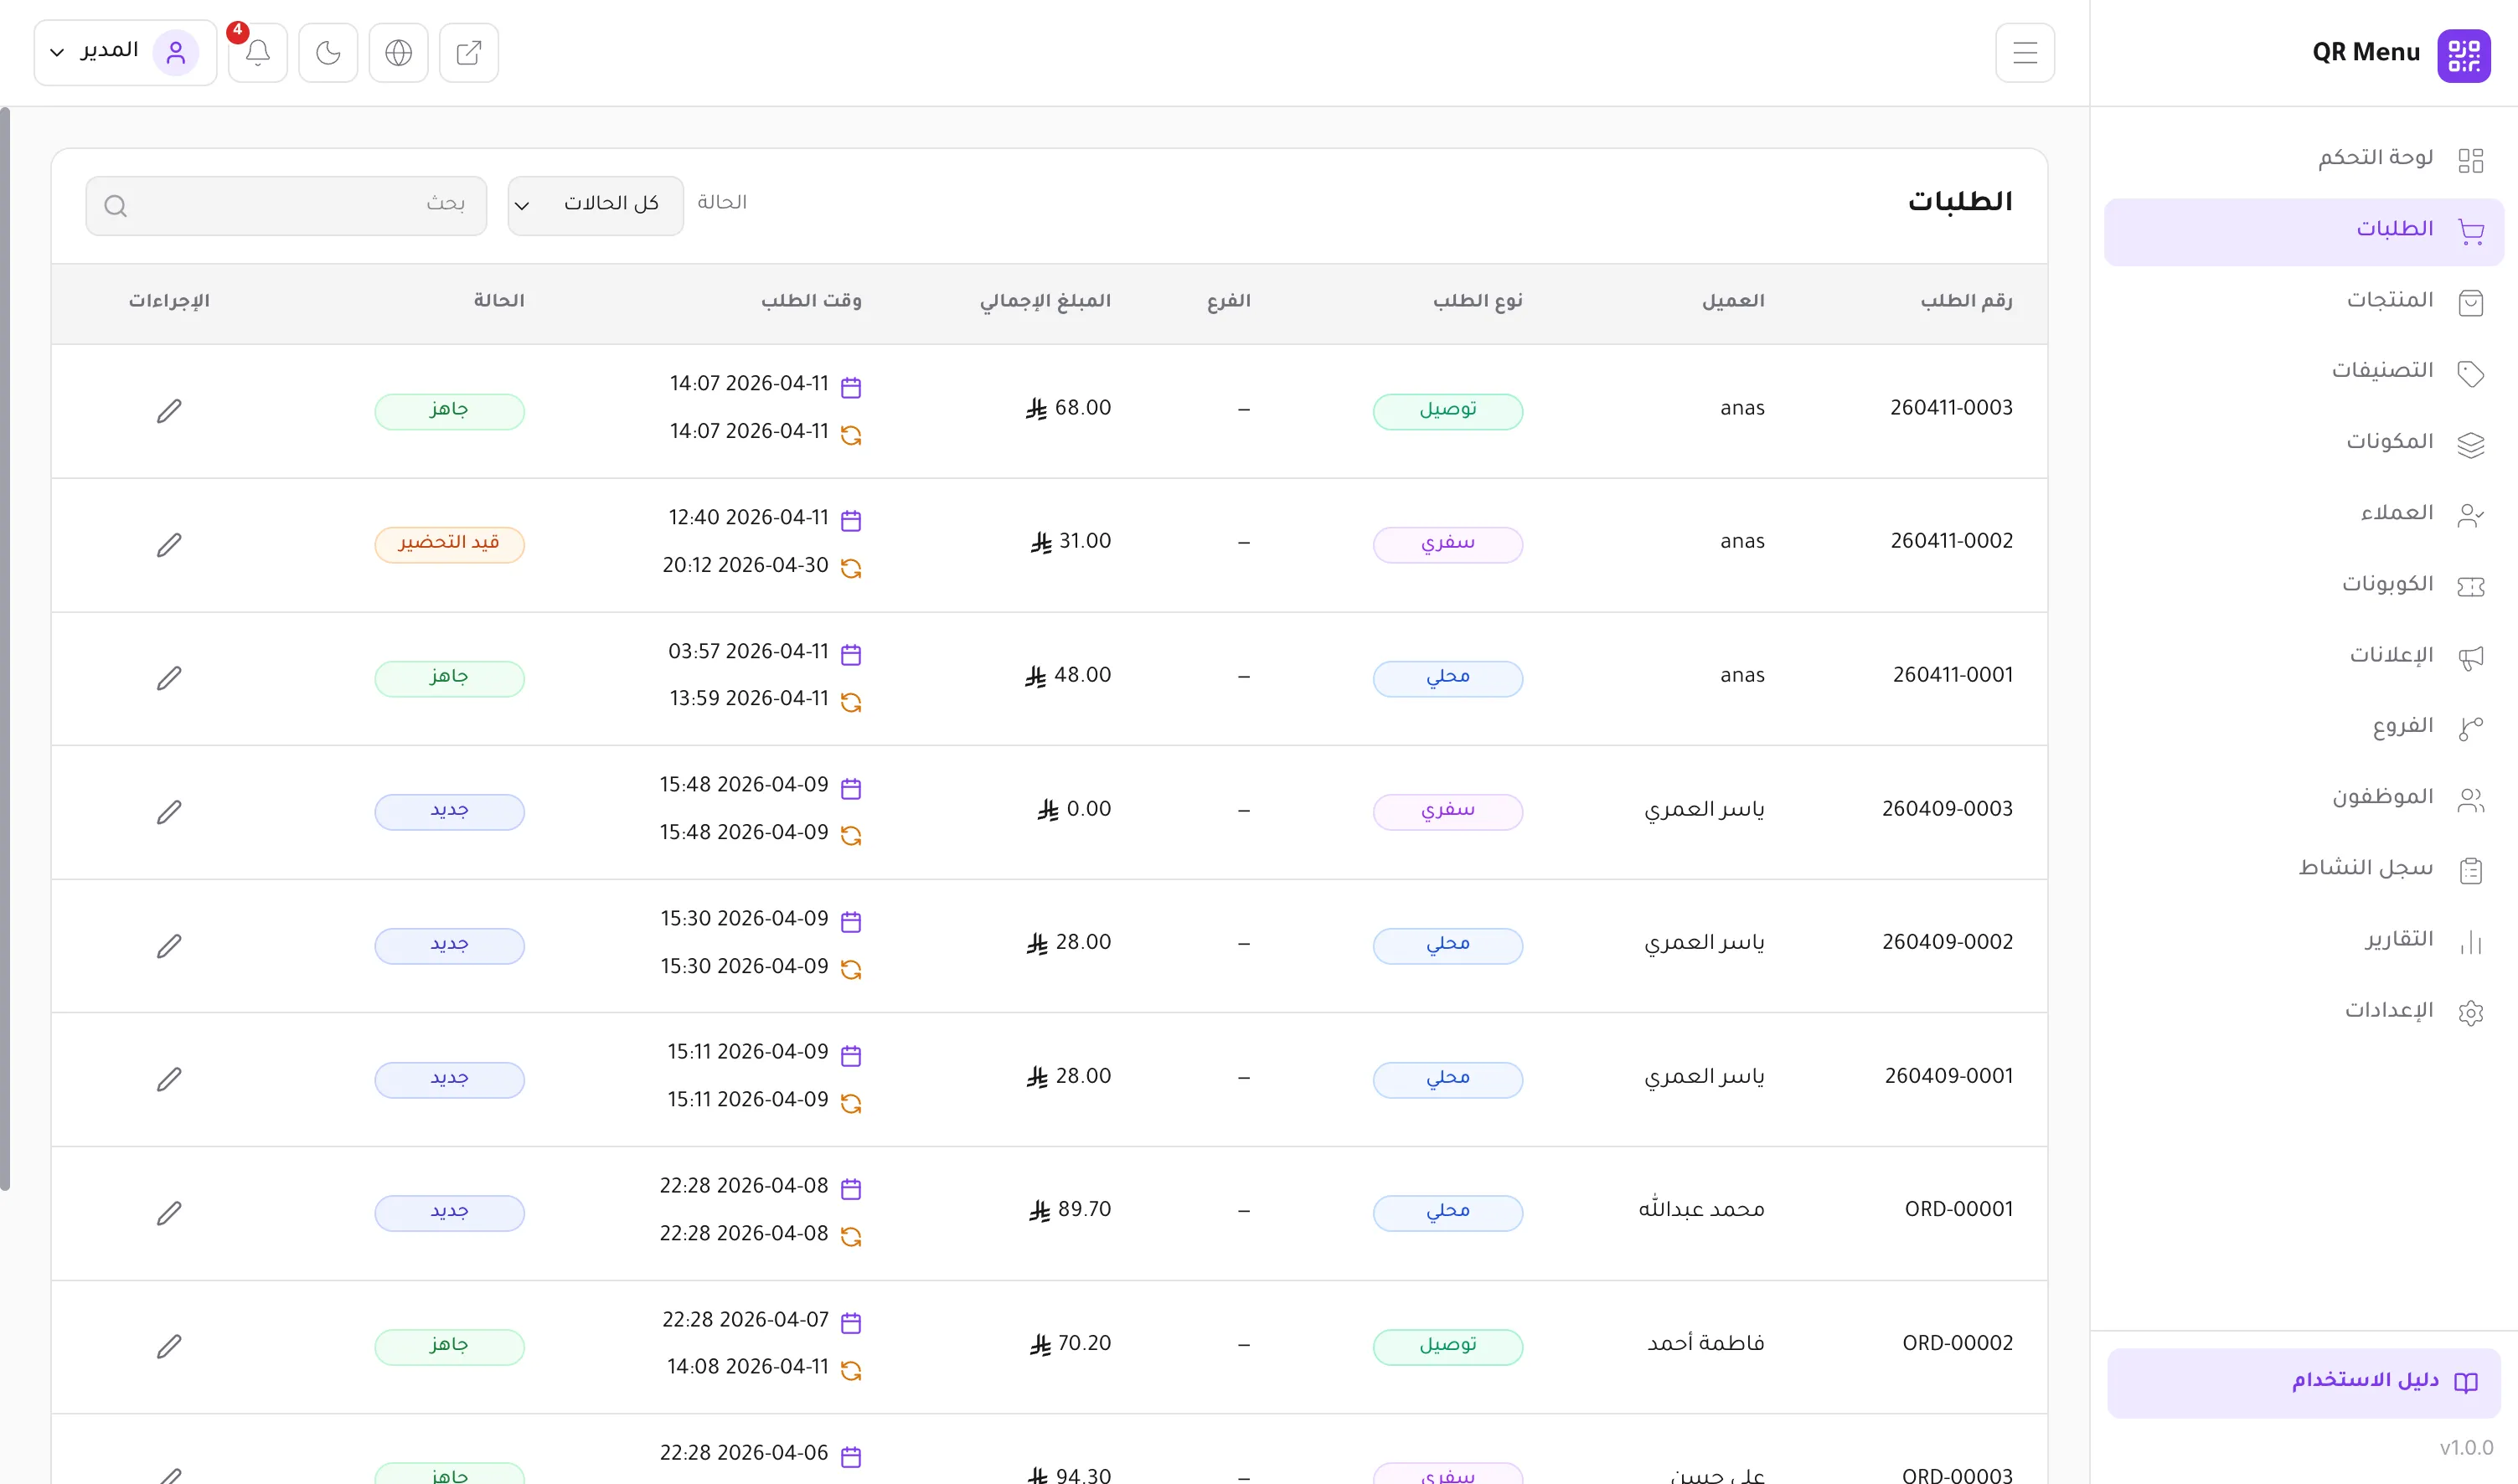Open دليل الاستخدام usage guide button
Image resolution: width=2518 pixels, height=1484 pixels.
pos(2304,1383)
